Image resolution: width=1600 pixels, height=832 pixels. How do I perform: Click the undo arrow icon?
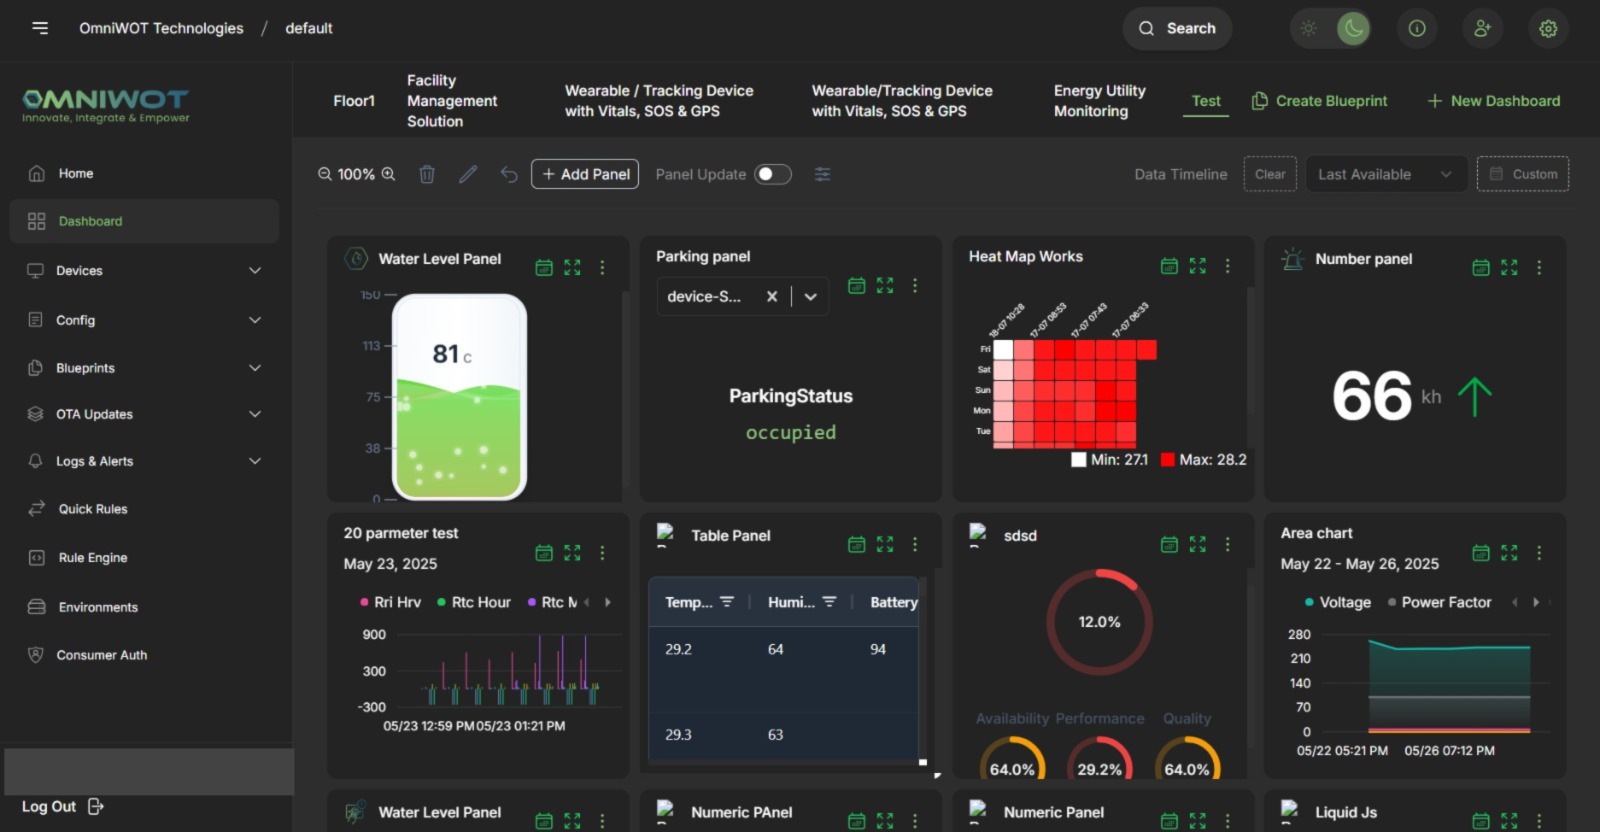click(x=509, y=174)
